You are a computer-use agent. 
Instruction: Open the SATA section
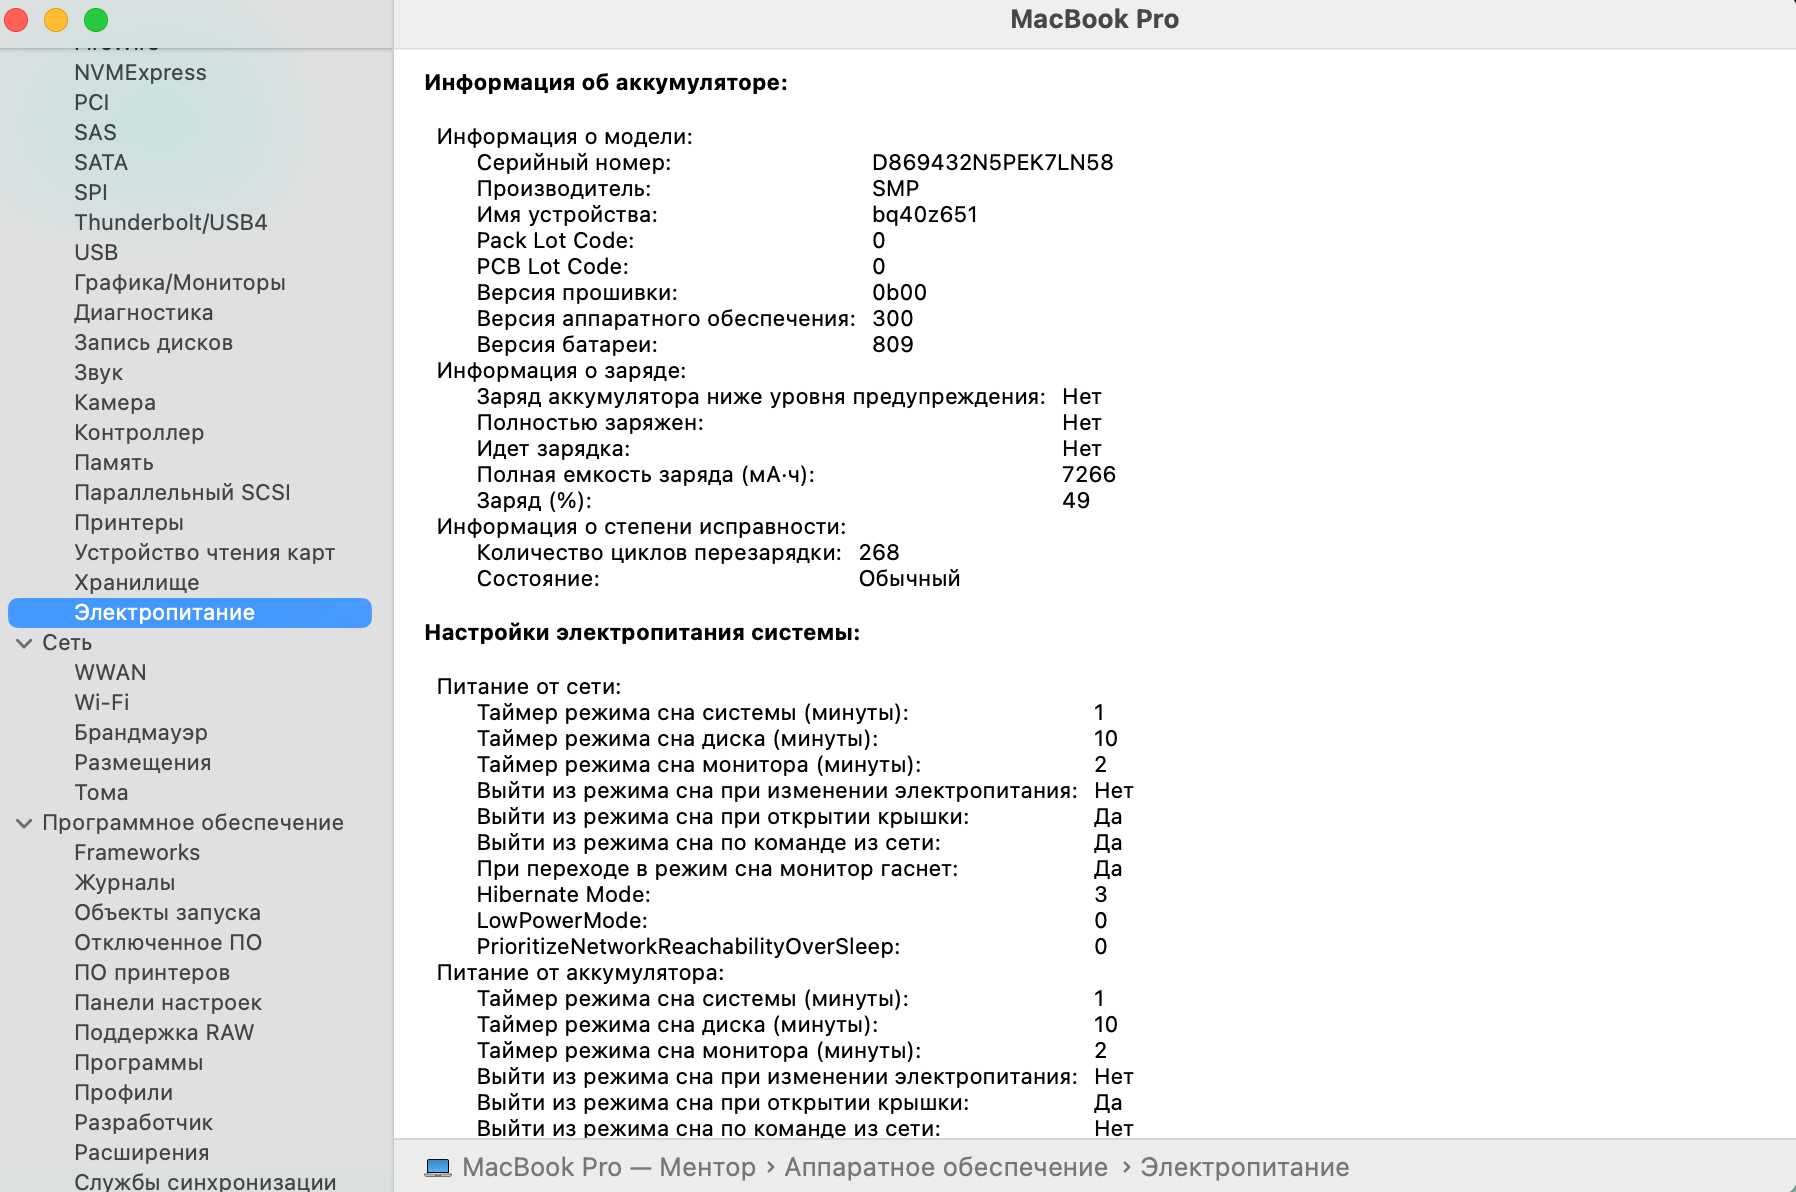point(101,163)
